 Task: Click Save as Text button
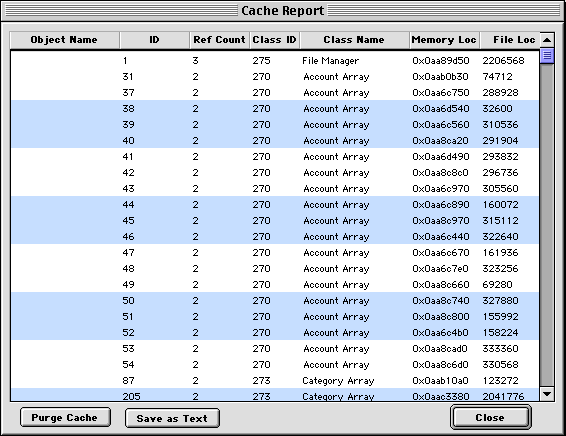click(x=172, y=418)
